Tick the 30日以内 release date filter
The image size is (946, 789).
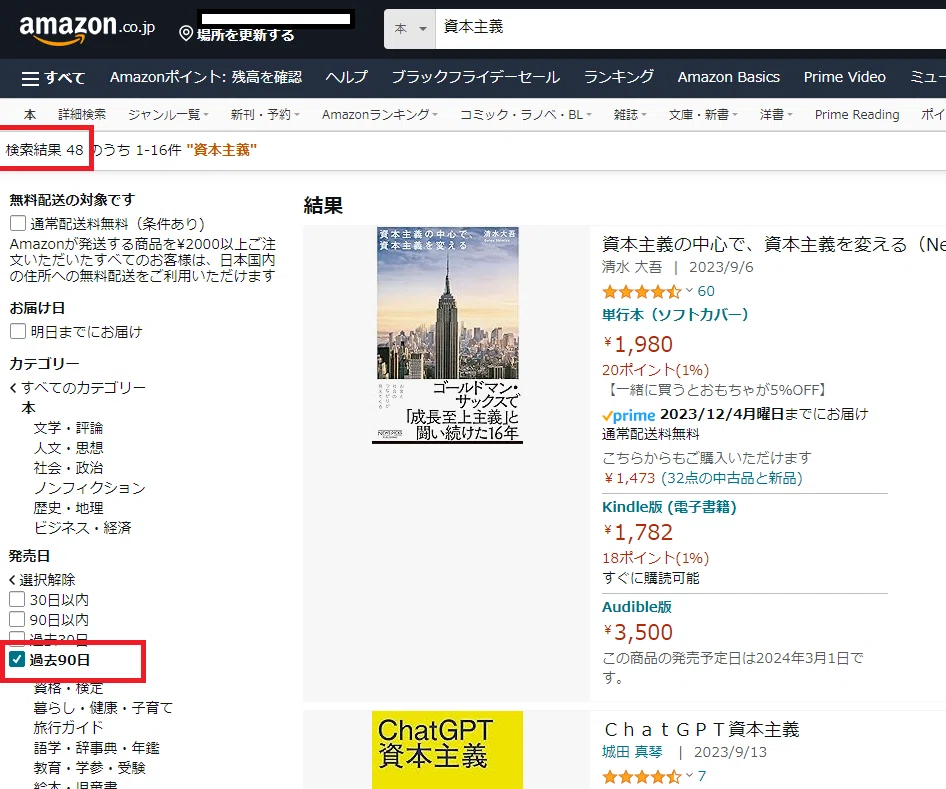coord(17,599)
